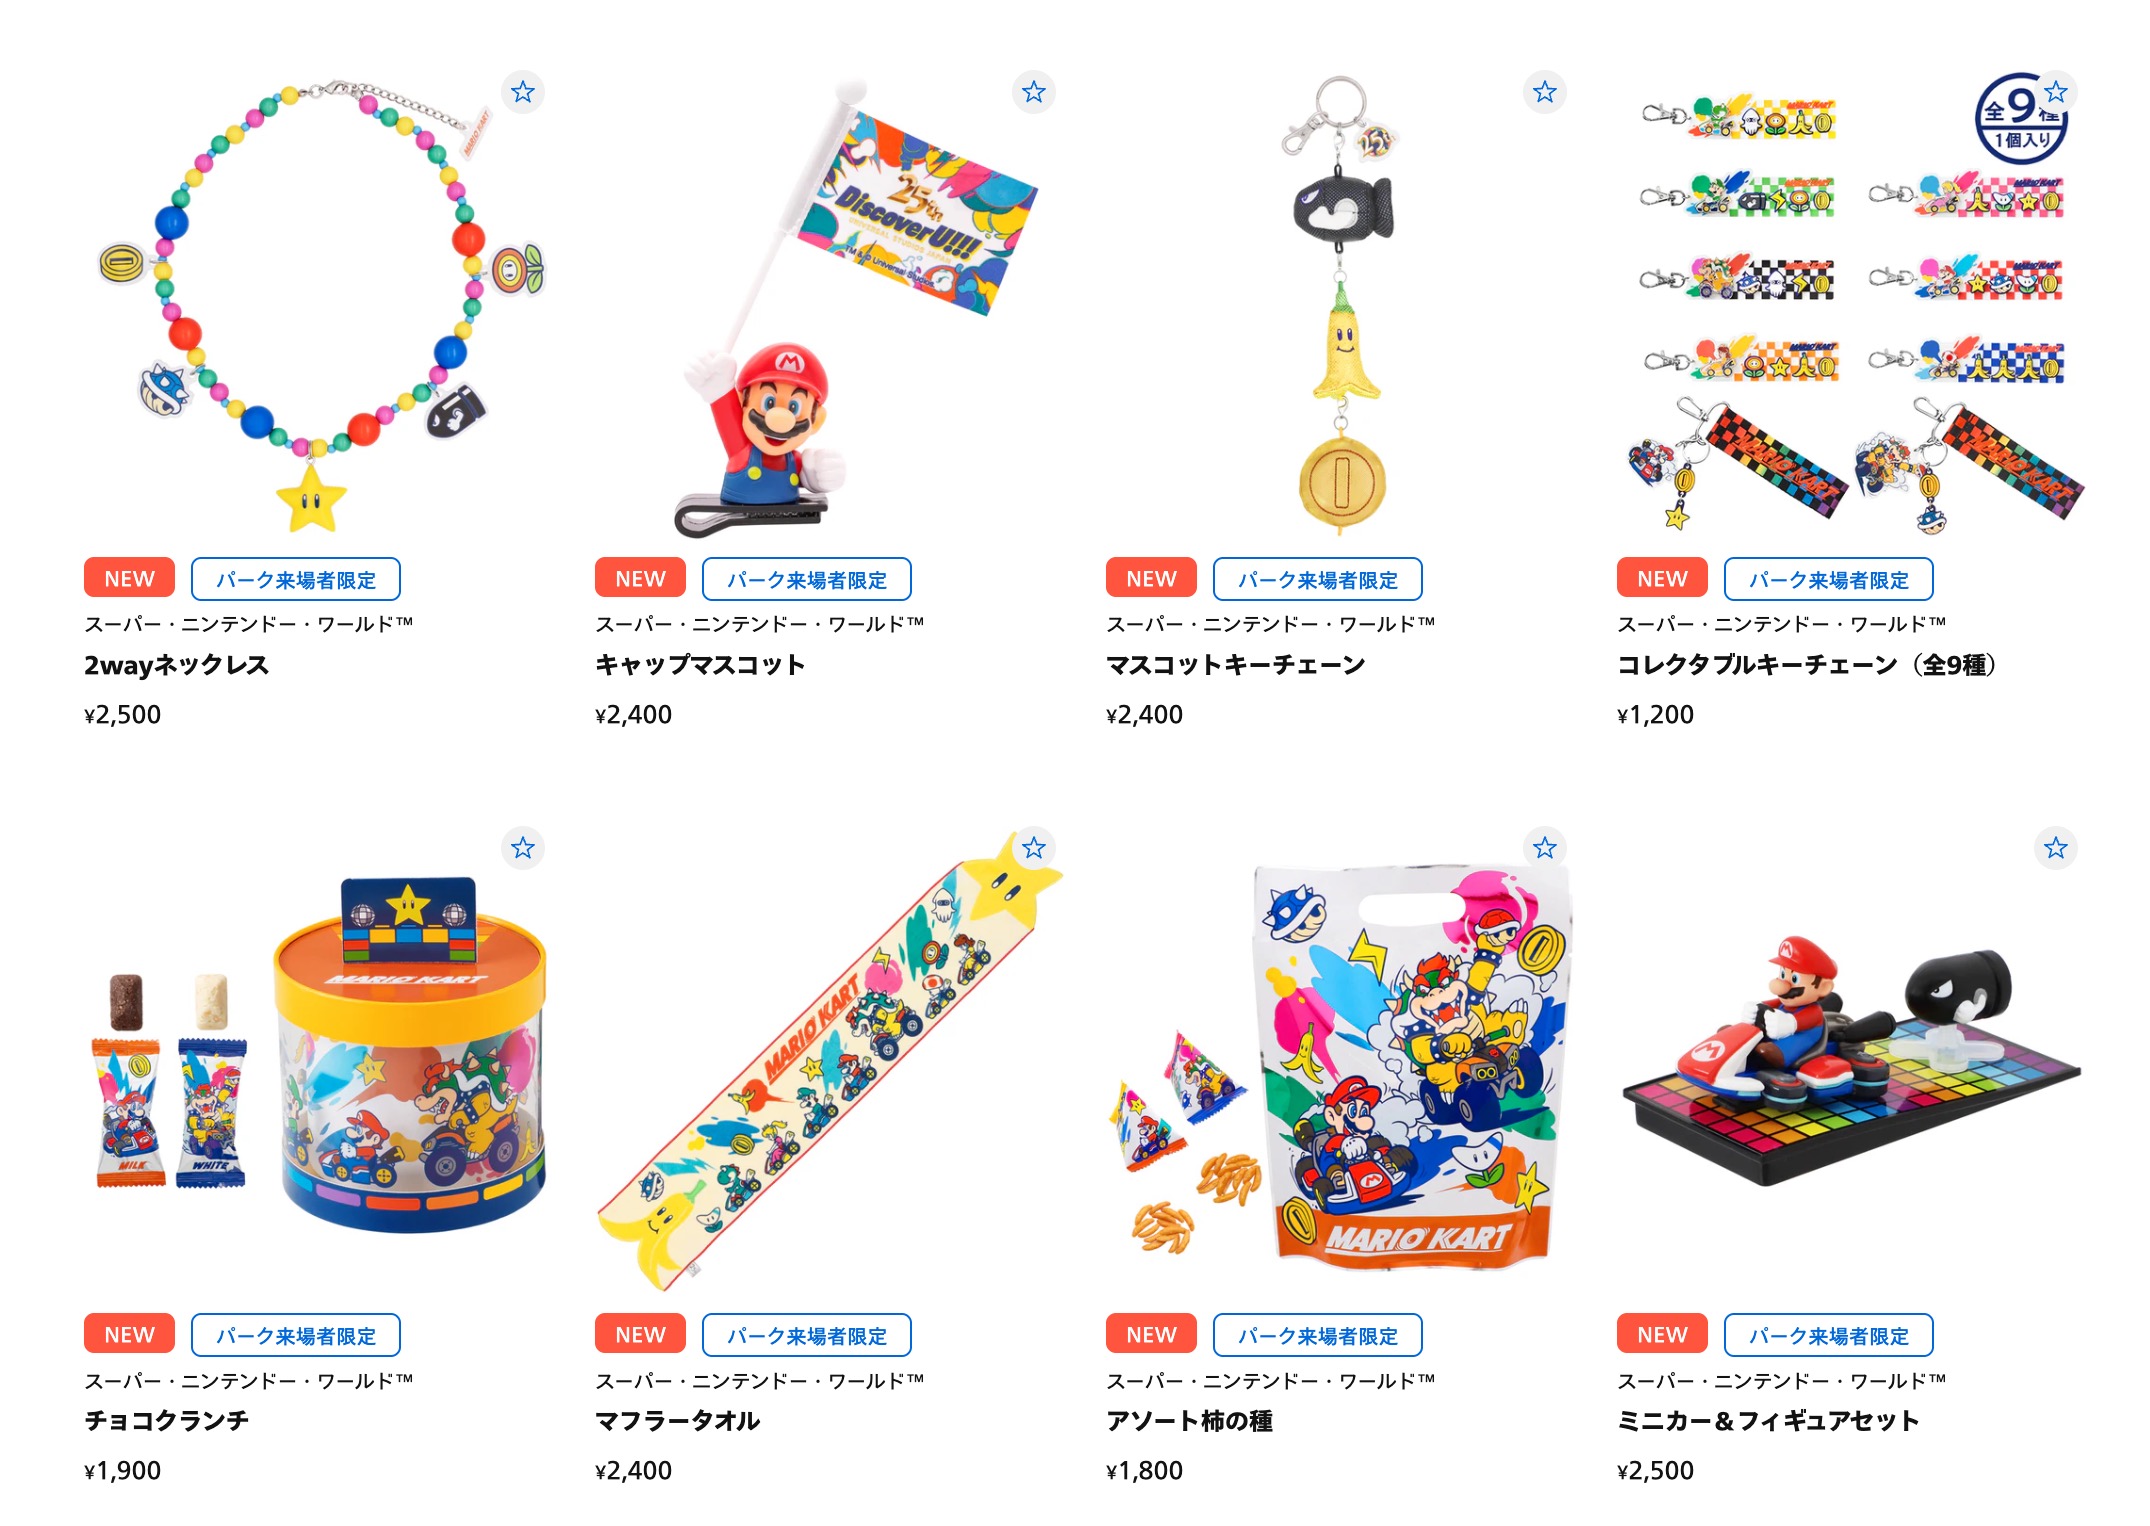Viewport: 2150px width, 1526px height.
Task: Favorite the 2wayネックレス with star icon
Action: point(523,92)
